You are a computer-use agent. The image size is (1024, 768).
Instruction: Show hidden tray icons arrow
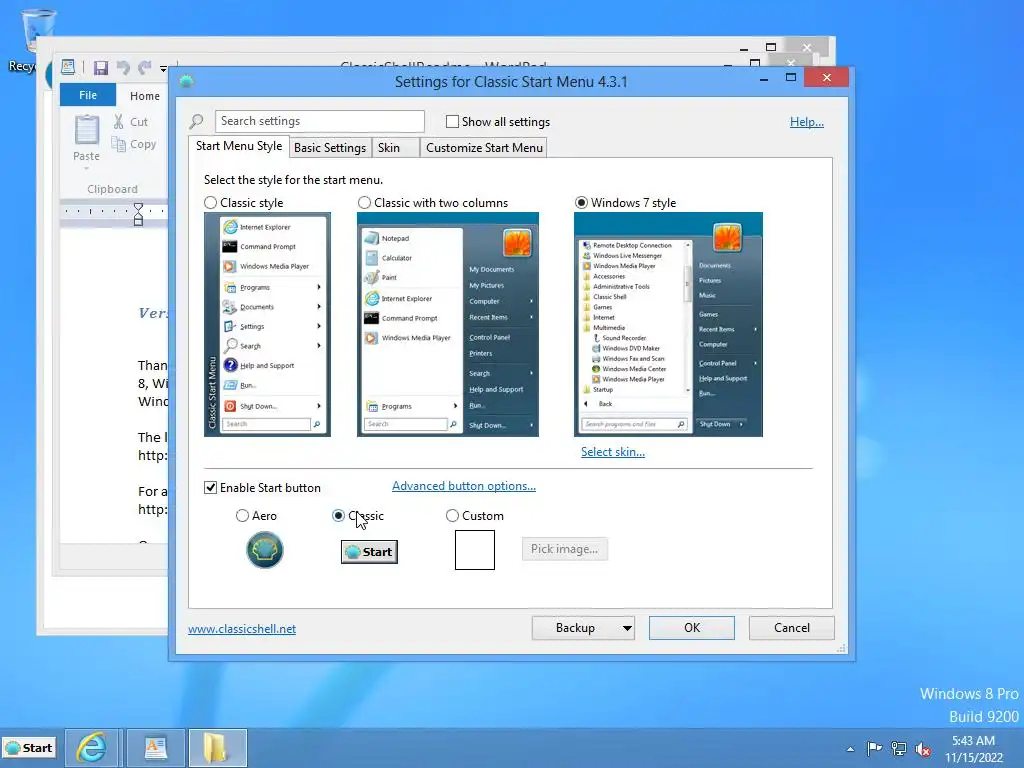[850, 749]
